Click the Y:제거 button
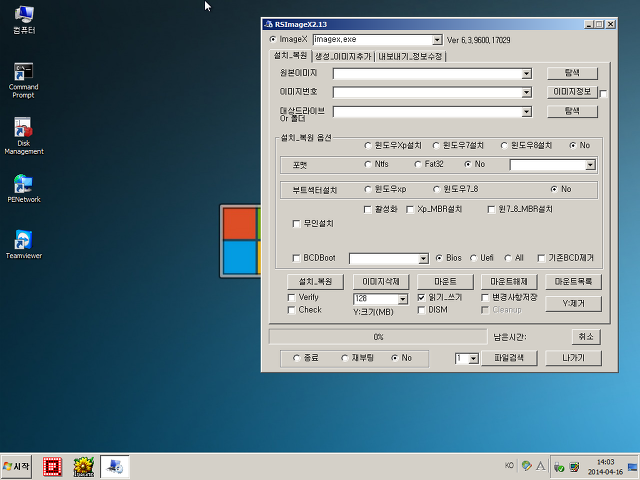Viewport: 640px width, 480px height. [573, 304]
